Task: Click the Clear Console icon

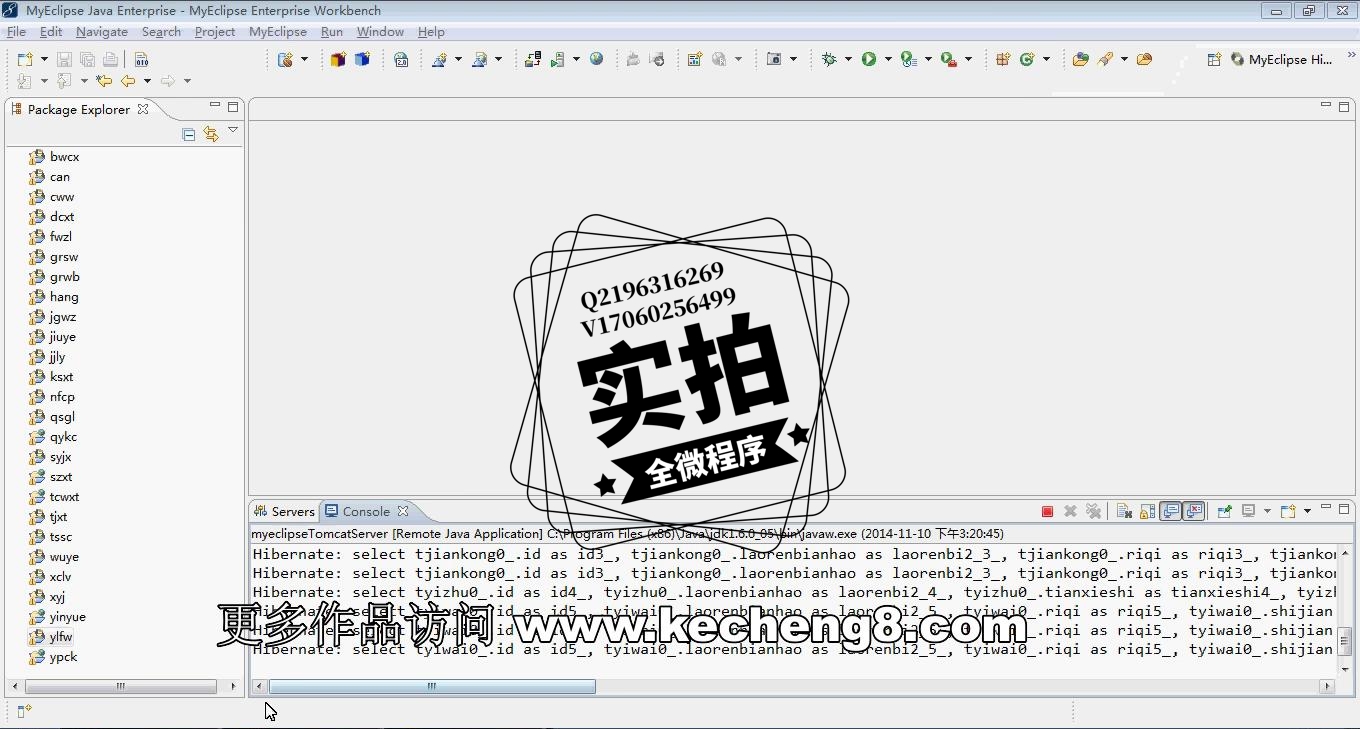Action: tap(1124, 511)
